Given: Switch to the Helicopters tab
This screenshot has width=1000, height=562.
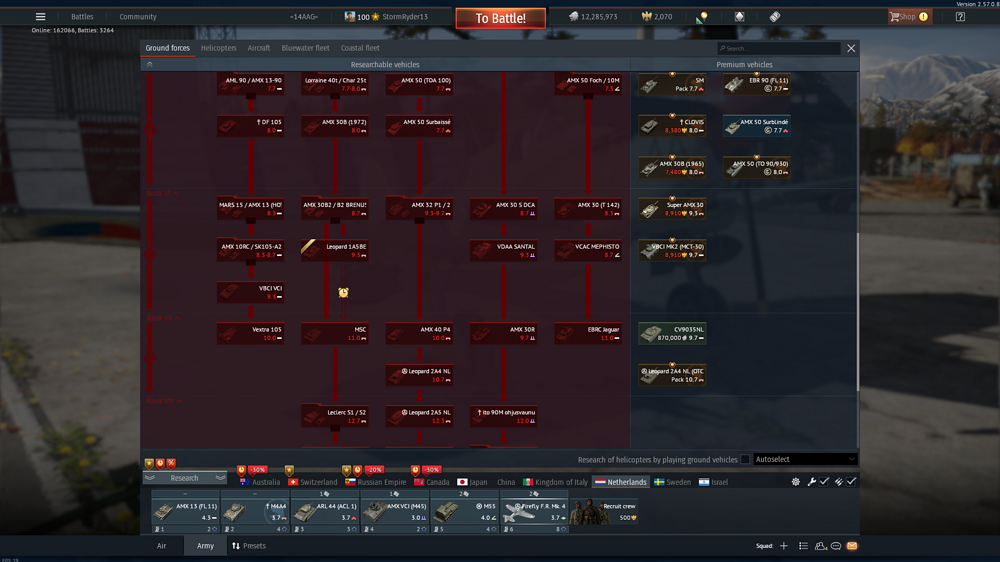Looking at the screenshot, I should 218,48.
